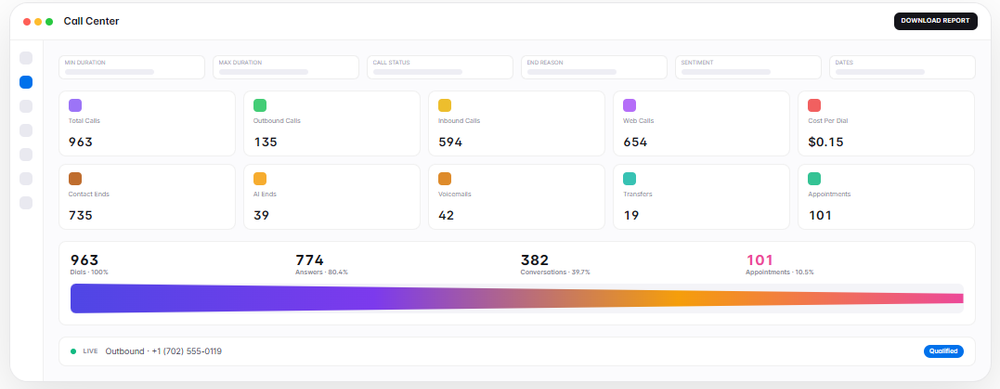The width and height of the screenshot is (1000, 389).
Task: Click the Cost Per Dial value $0.15
Action: click(826, 142)
